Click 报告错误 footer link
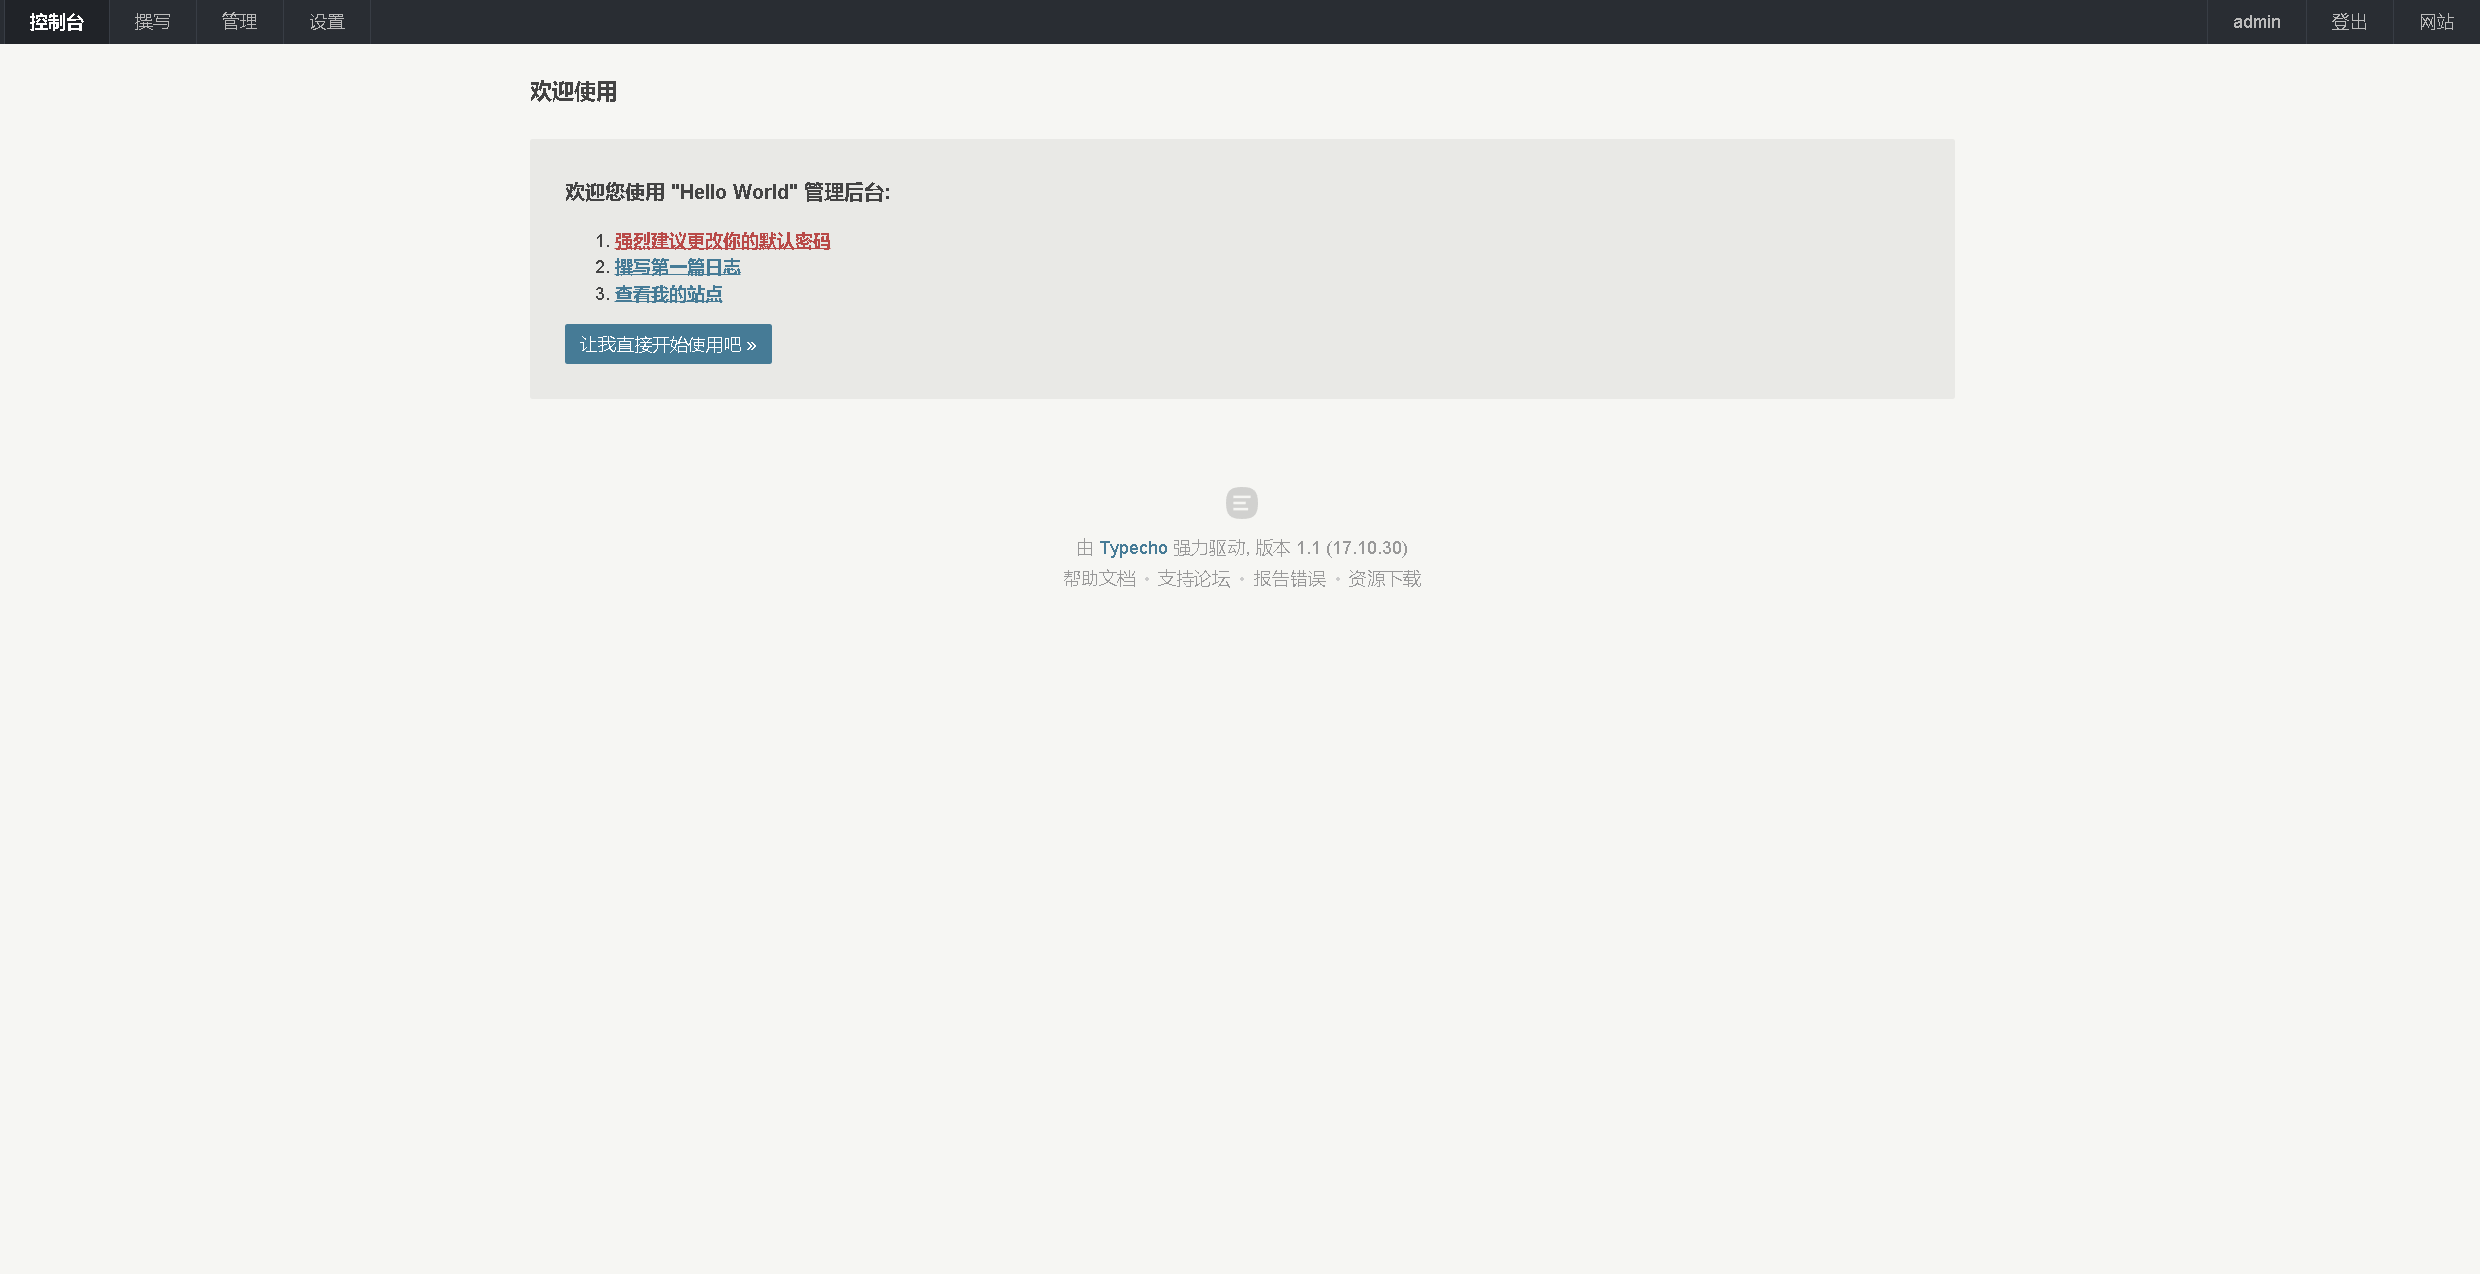 (x=1289, y=579)
